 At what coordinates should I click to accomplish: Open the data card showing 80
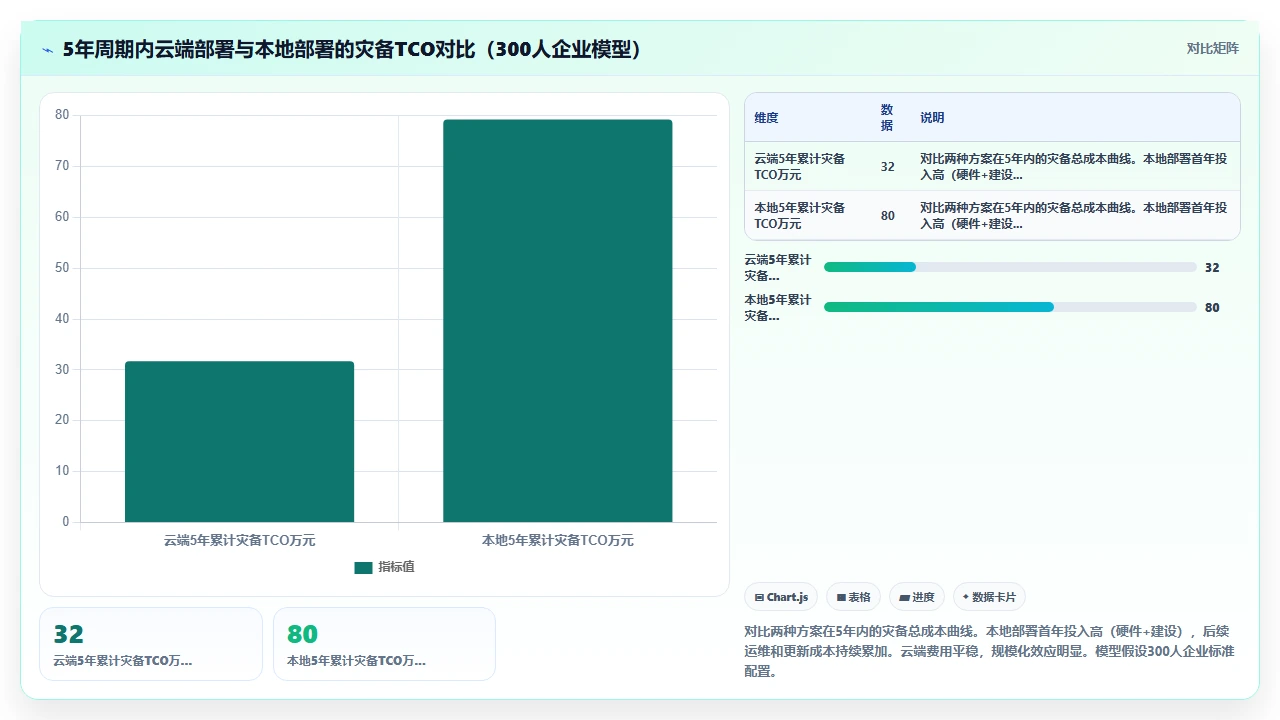(x=384, y=644)
